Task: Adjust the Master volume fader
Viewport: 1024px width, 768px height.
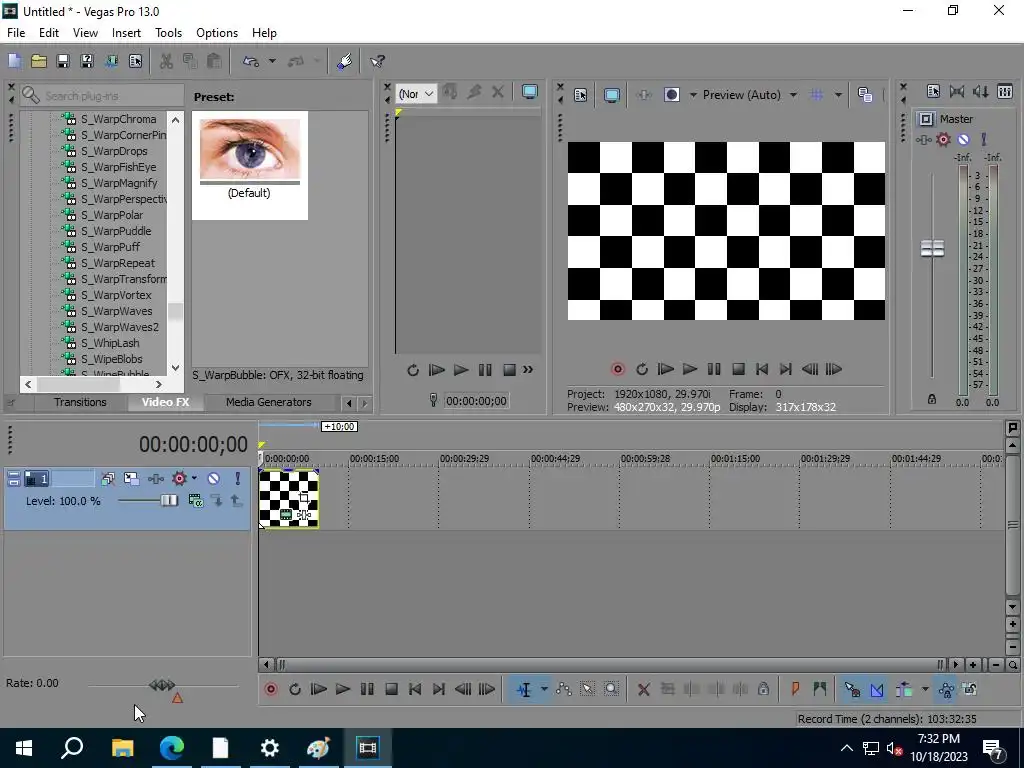Action: click(932, 249)
